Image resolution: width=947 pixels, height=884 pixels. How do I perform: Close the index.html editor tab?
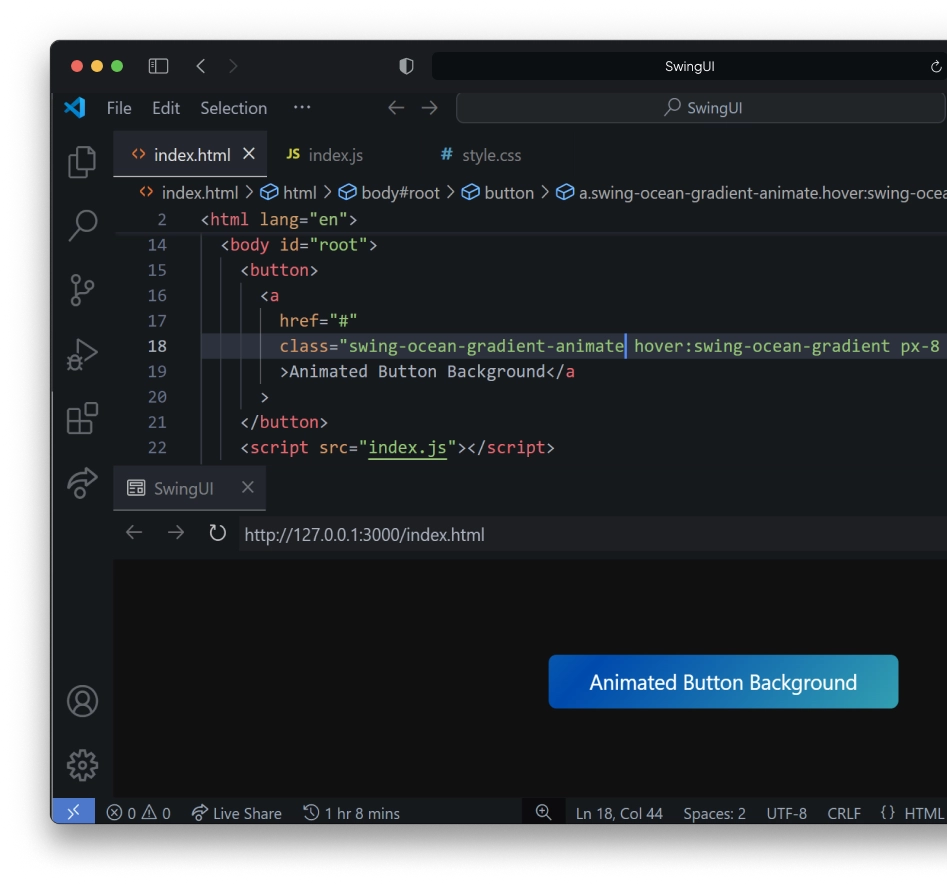[249, 154]
